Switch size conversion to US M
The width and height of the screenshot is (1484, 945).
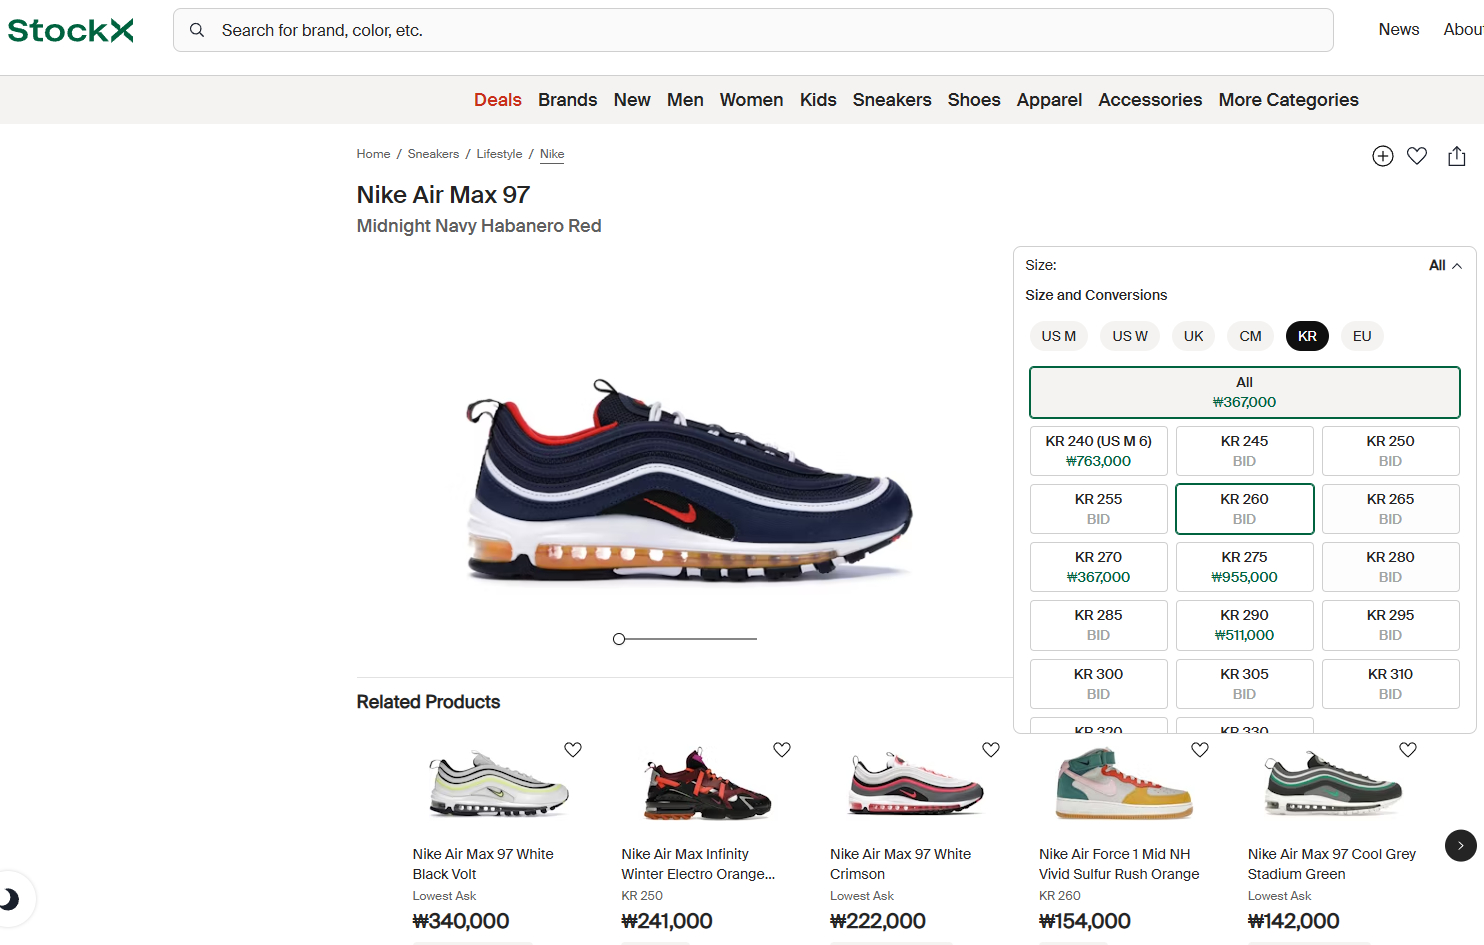[1058, 336]
